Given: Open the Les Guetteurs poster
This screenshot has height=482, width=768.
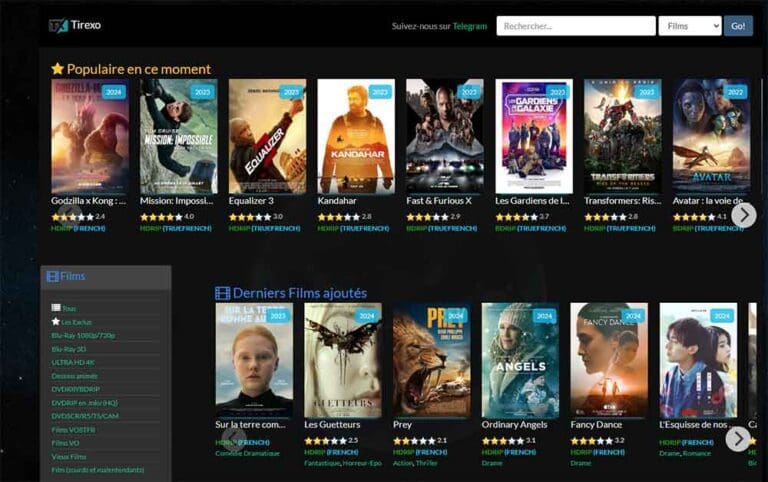Looking at the screenshot, I should (x=343, y=360).
